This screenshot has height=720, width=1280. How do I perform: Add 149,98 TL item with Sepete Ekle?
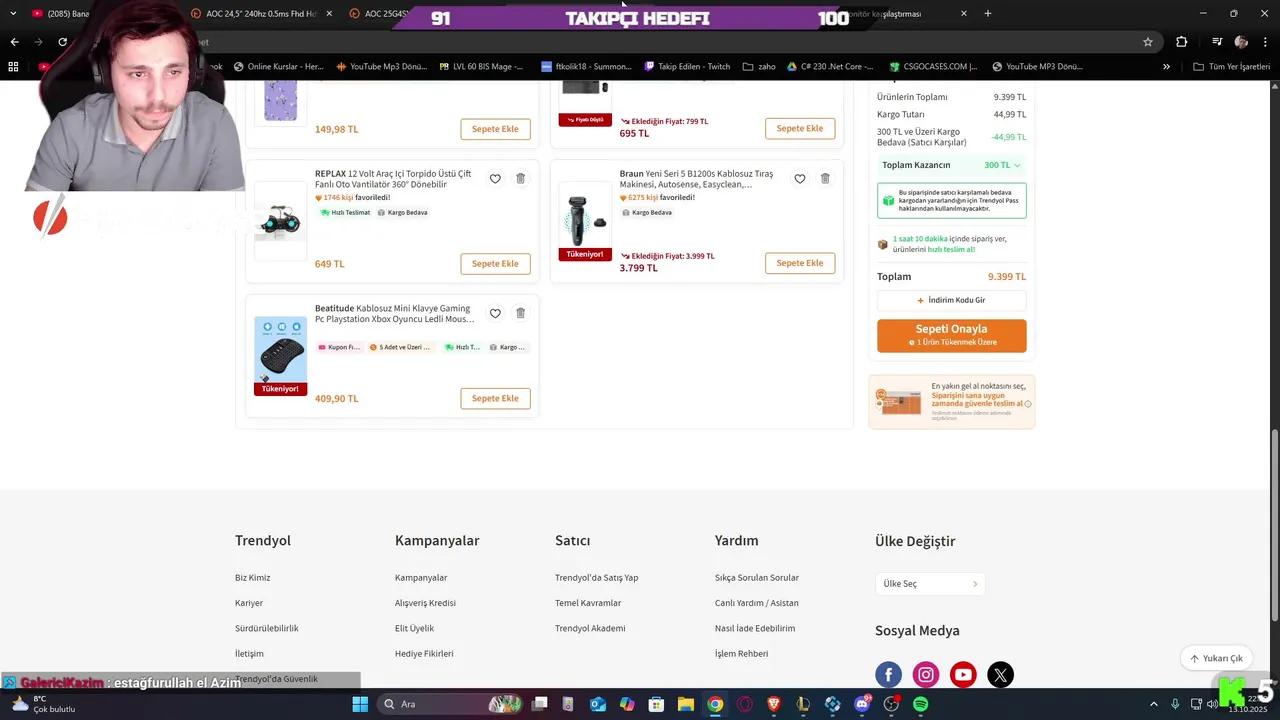point(495,129)
